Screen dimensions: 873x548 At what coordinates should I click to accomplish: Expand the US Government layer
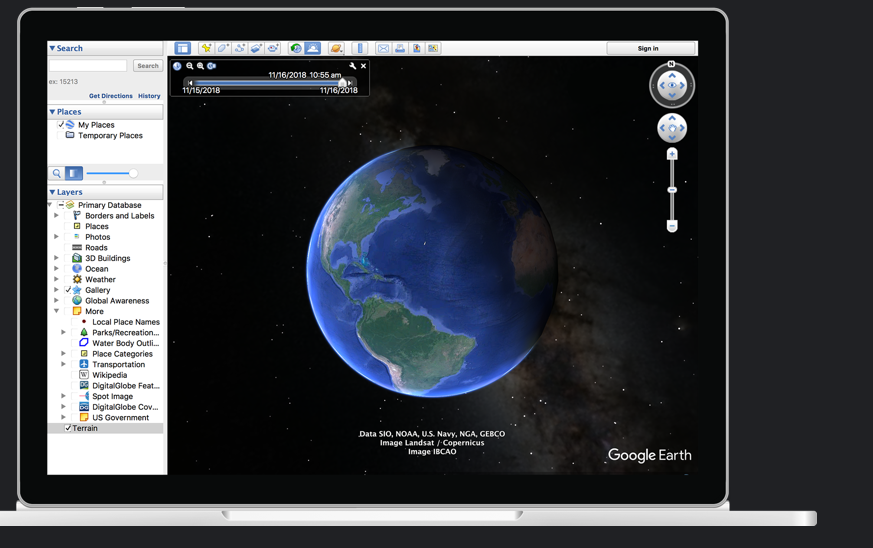tap(63, 417)
